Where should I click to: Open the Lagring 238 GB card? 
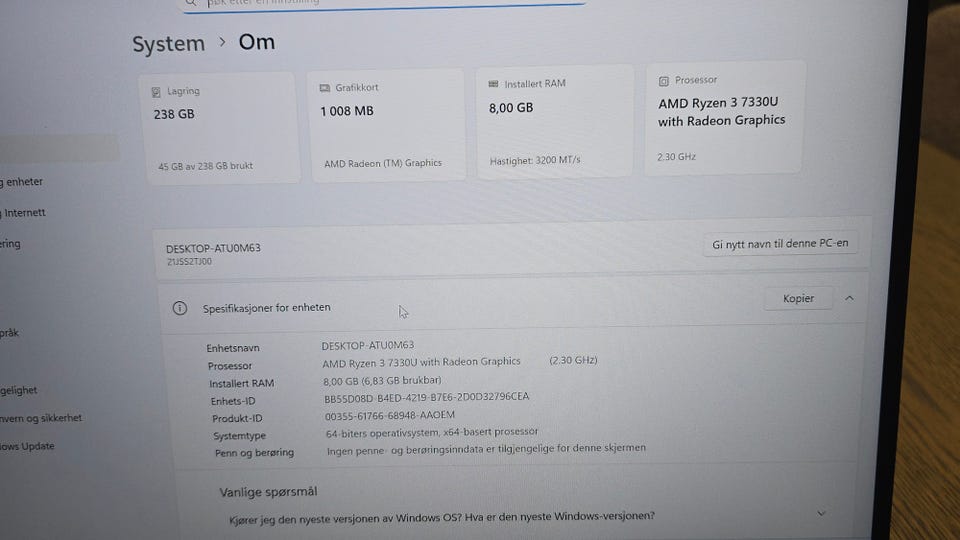coord(221,127)
